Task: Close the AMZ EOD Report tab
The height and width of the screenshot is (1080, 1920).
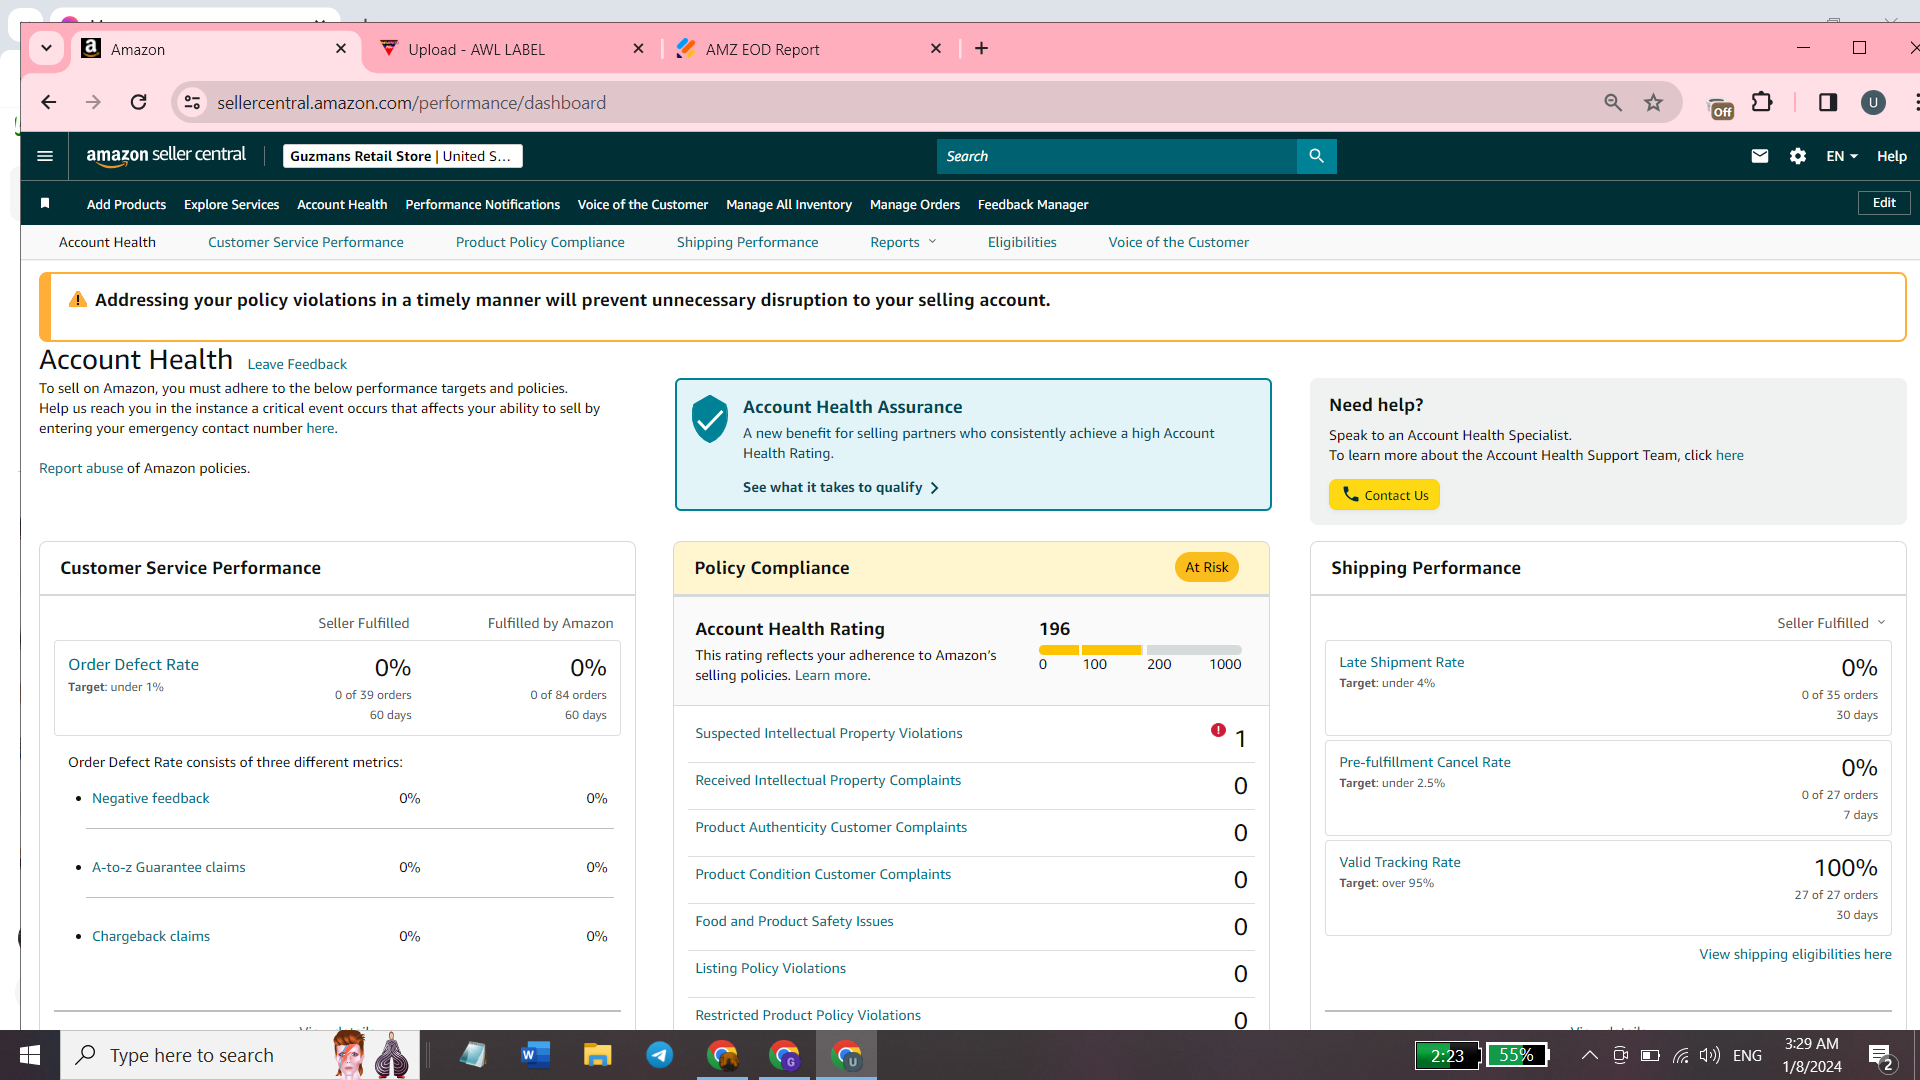Action: 936,48
